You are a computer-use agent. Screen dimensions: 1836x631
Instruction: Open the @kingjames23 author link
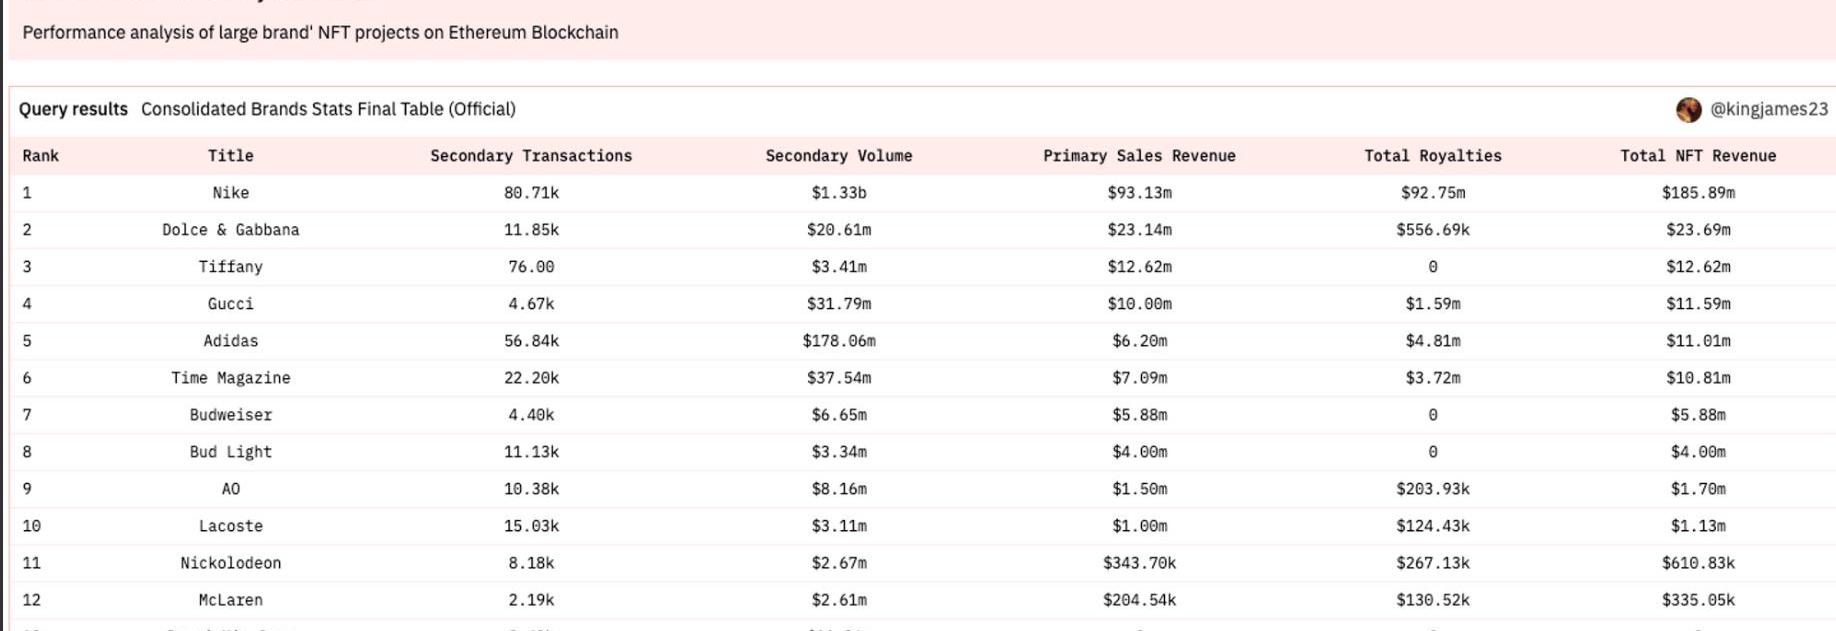[1768, 110]
